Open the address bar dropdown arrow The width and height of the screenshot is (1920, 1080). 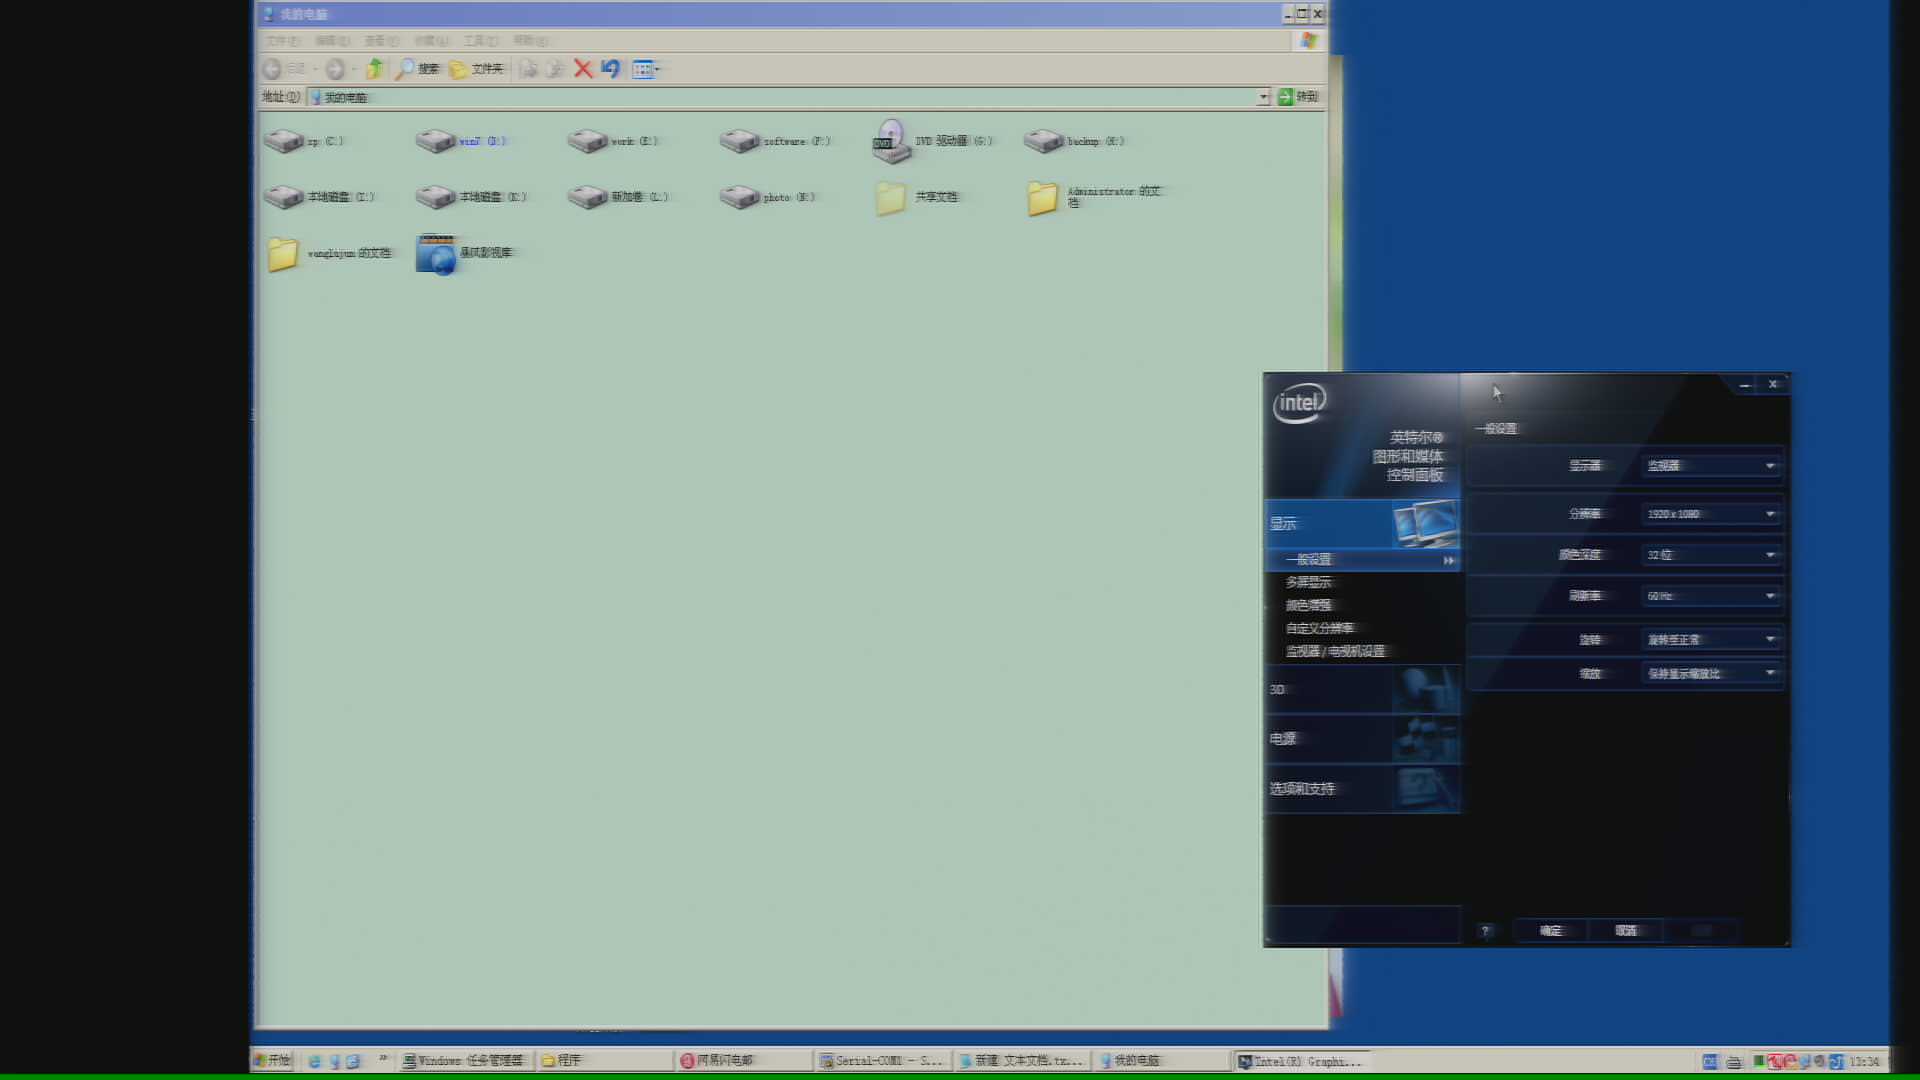pyautogui.click(x=1263, y=97)
